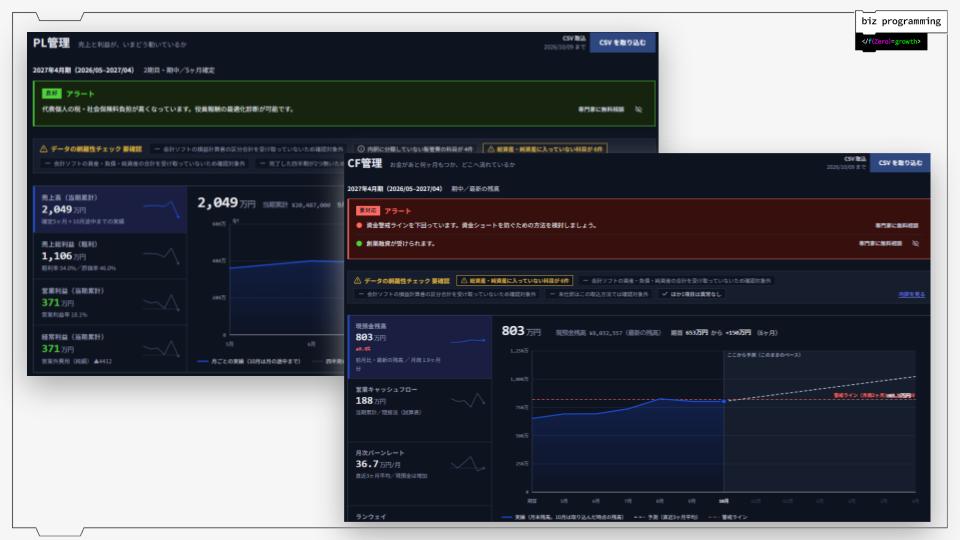Click the checkmark chip ほか項目は異常なし in CF管理
960x540 pixels.
tap(691, 294)
